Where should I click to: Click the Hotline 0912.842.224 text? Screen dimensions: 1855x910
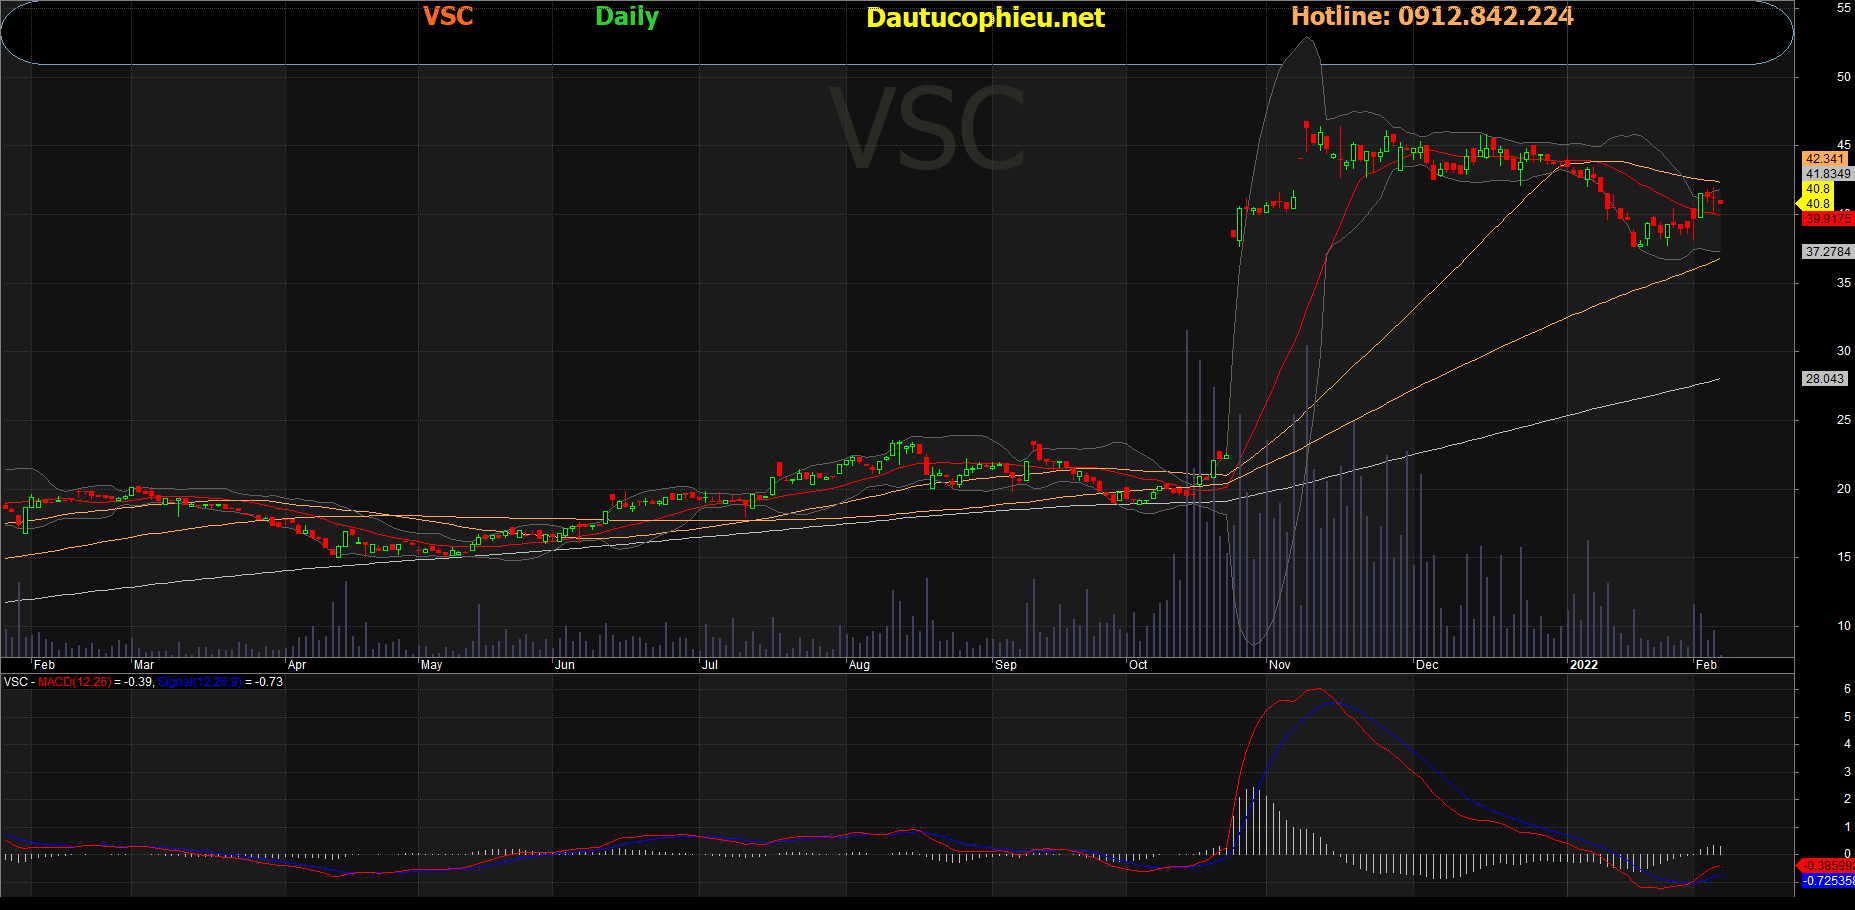[1432, 17]
